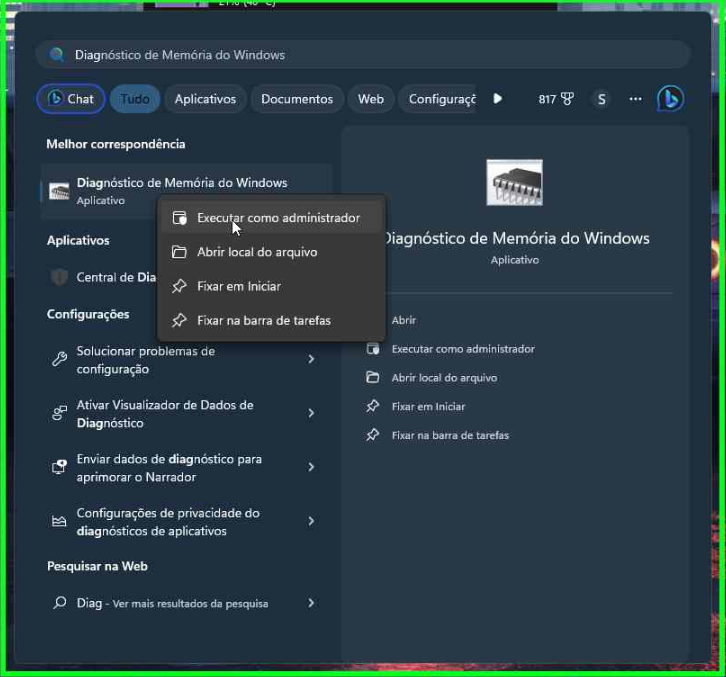Viewport: 726px width, 677px height.
Task: Click the search magnifier icon in search box
Action: point(57,55)
